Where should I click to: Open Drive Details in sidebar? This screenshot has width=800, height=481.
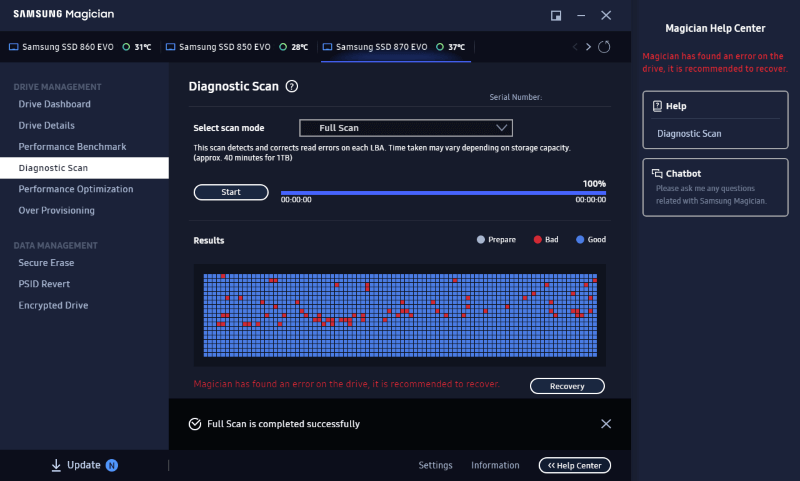46,125
